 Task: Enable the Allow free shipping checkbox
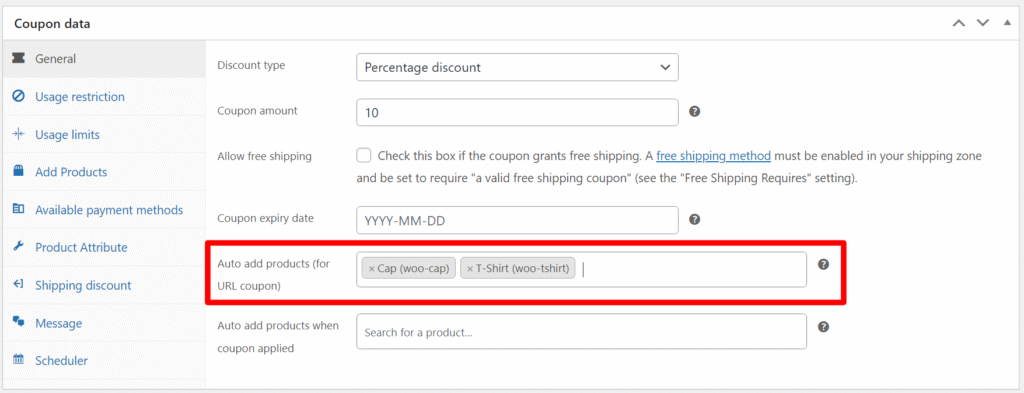[364, 156]
